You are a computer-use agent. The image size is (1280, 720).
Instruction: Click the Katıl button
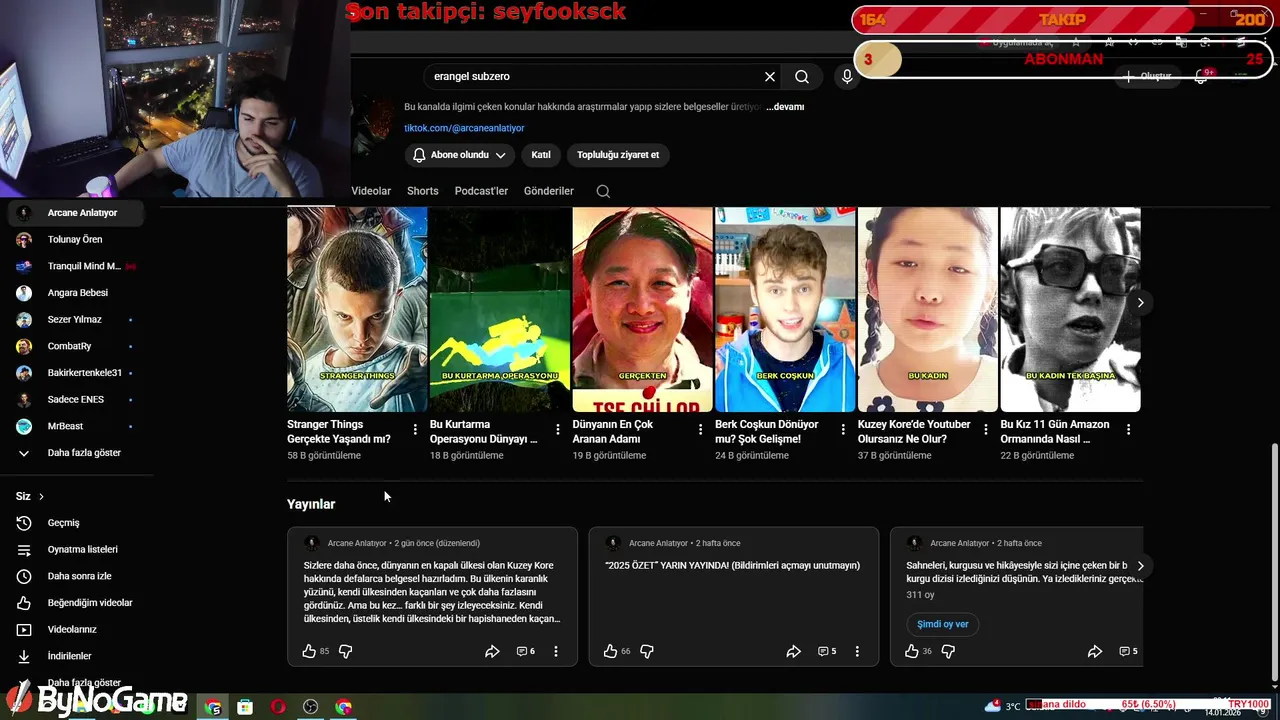[x=541, y=155]
